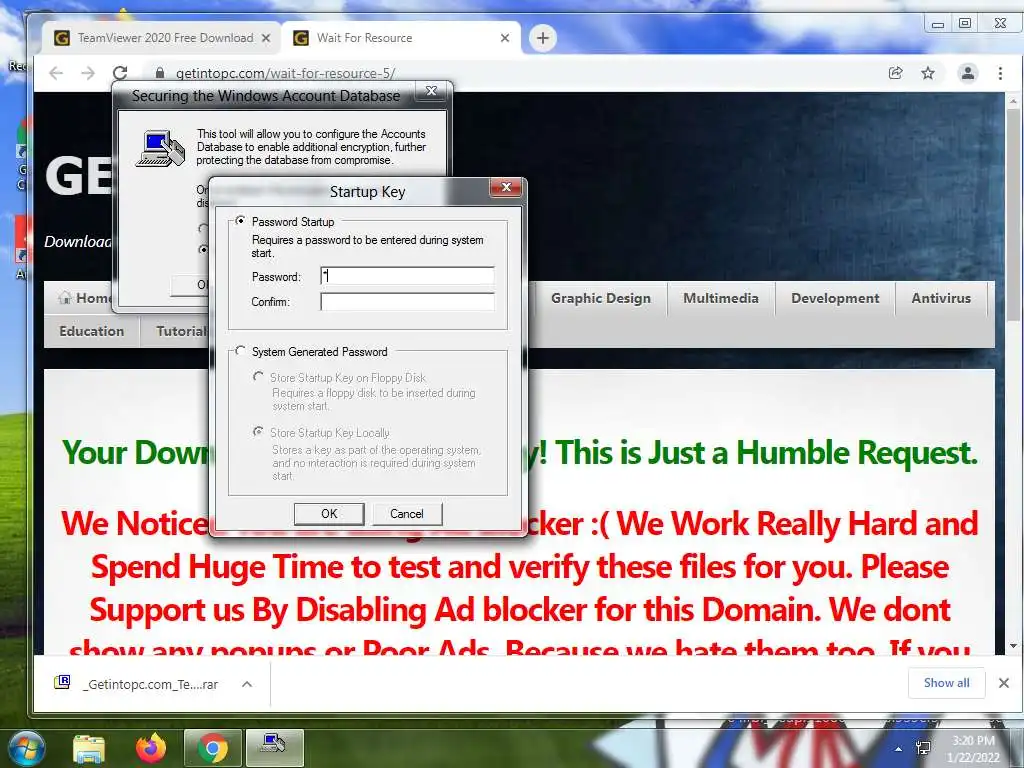Click the share page icon in address bar

click(896, 73)
